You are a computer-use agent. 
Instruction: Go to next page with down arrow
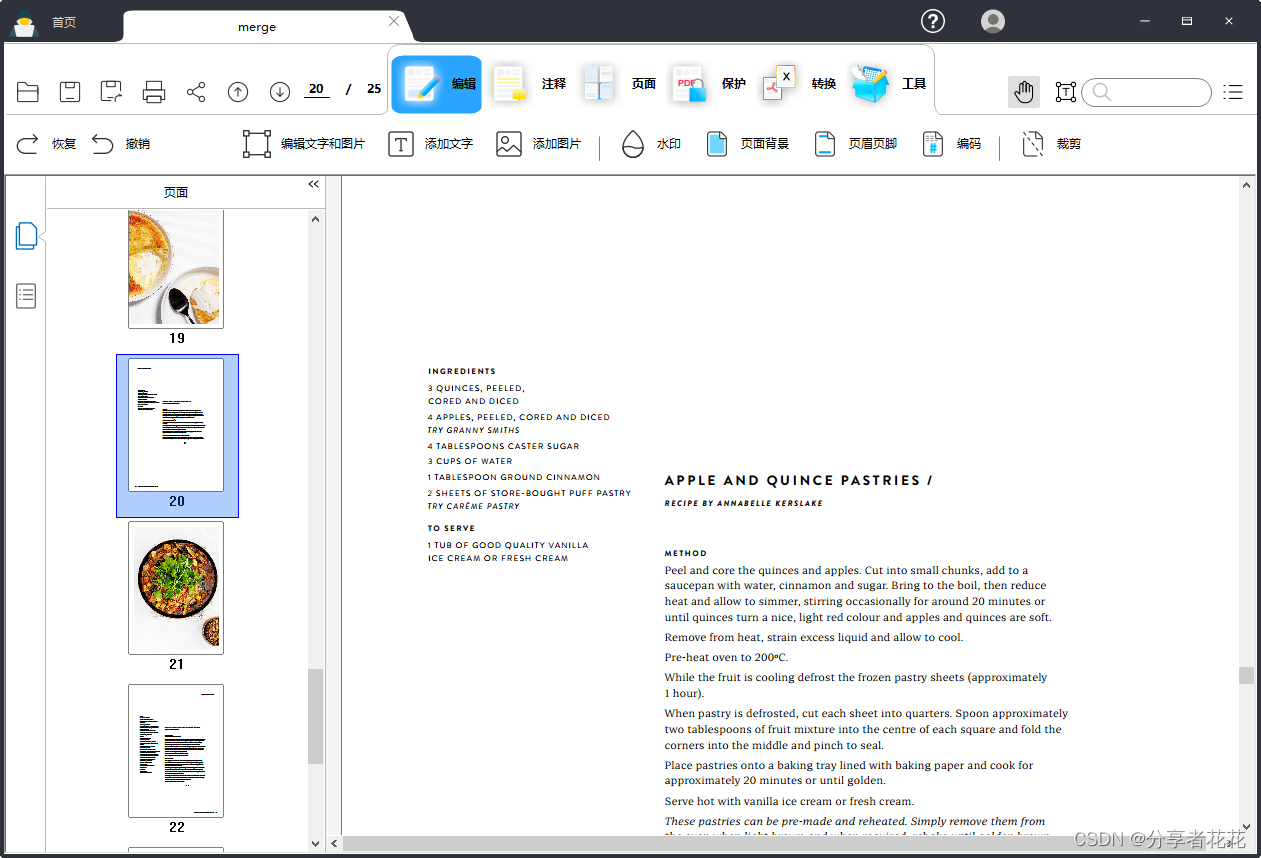click(x=280, y=92)
